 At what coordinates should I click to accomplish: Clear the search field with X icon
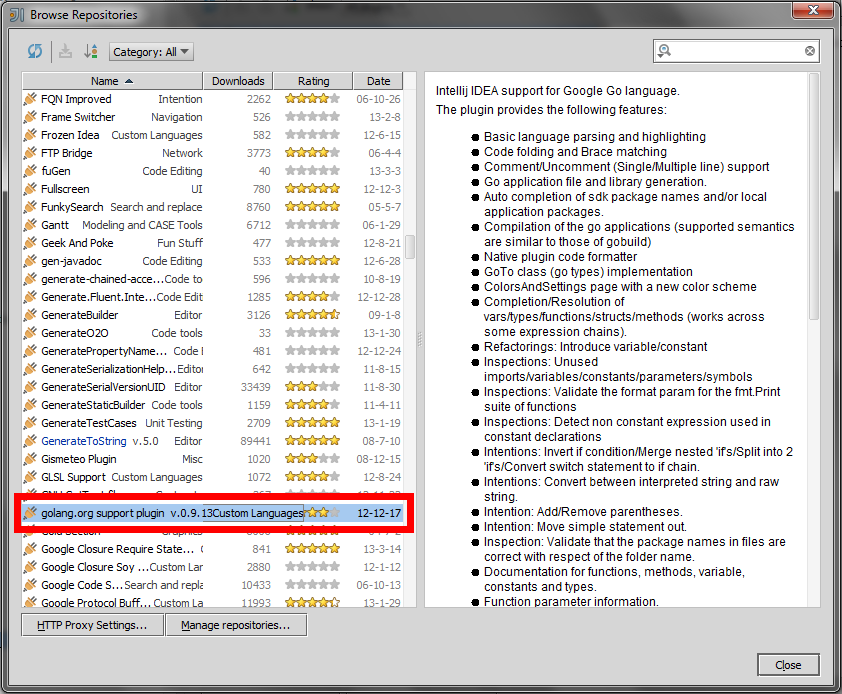pos(809,51)
